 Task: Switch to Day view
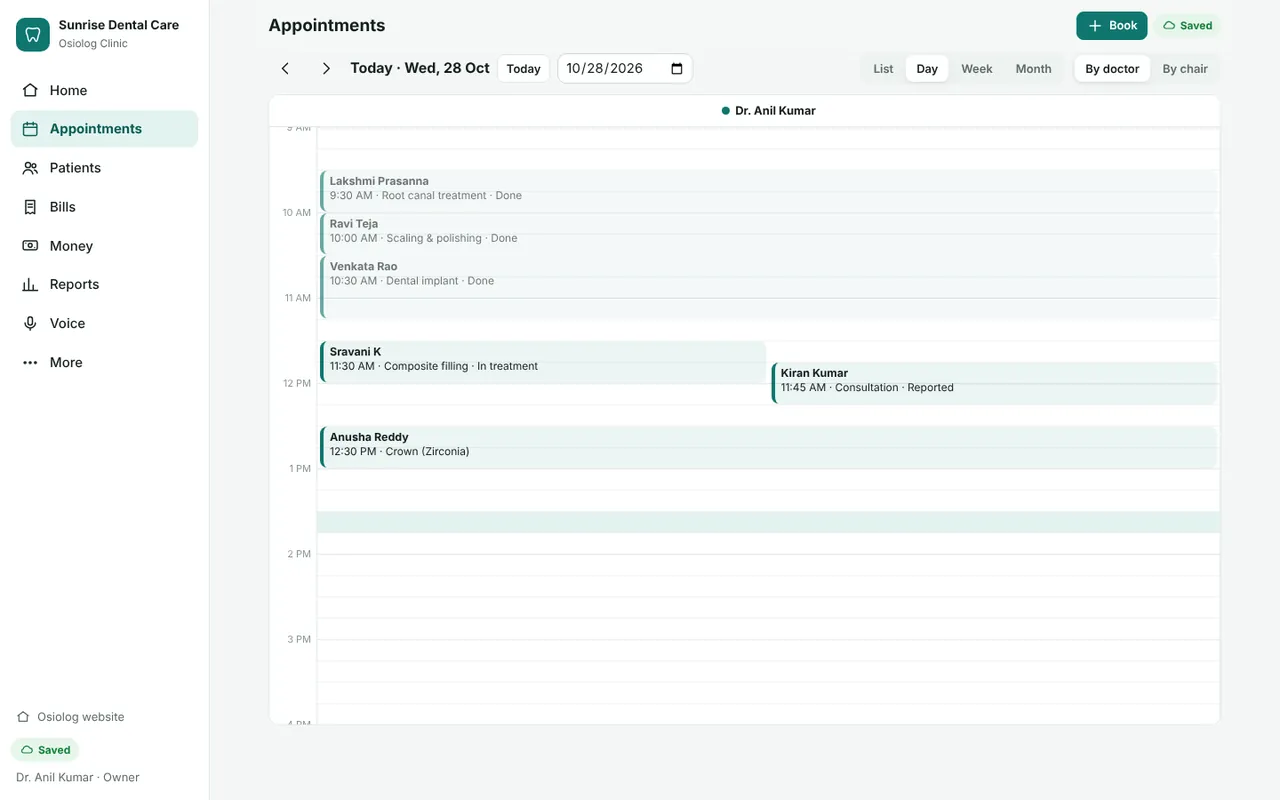pos(927,69)
